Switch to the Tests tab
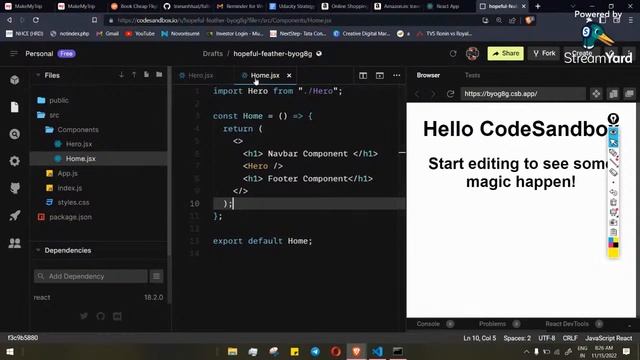Viewport: 640px width, 360px height. click(x=472, y=75)
